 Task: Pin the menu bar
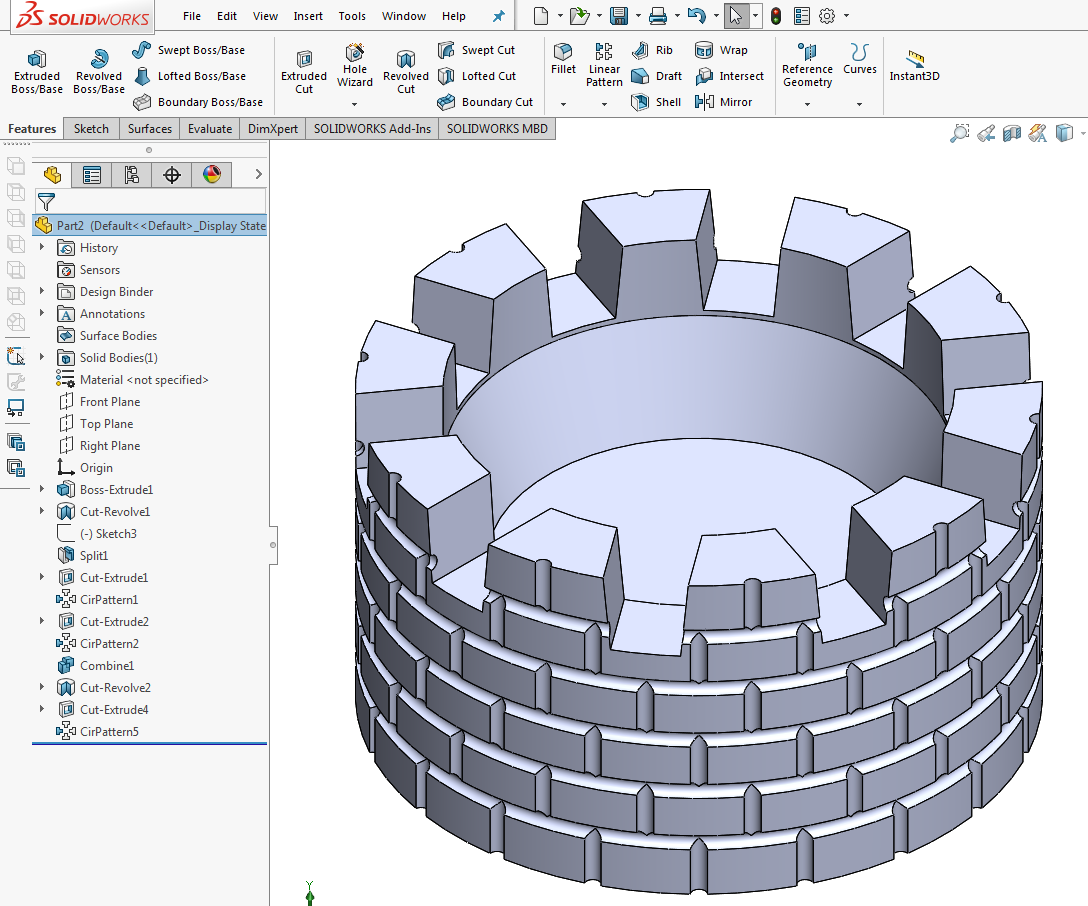(498, 16)
